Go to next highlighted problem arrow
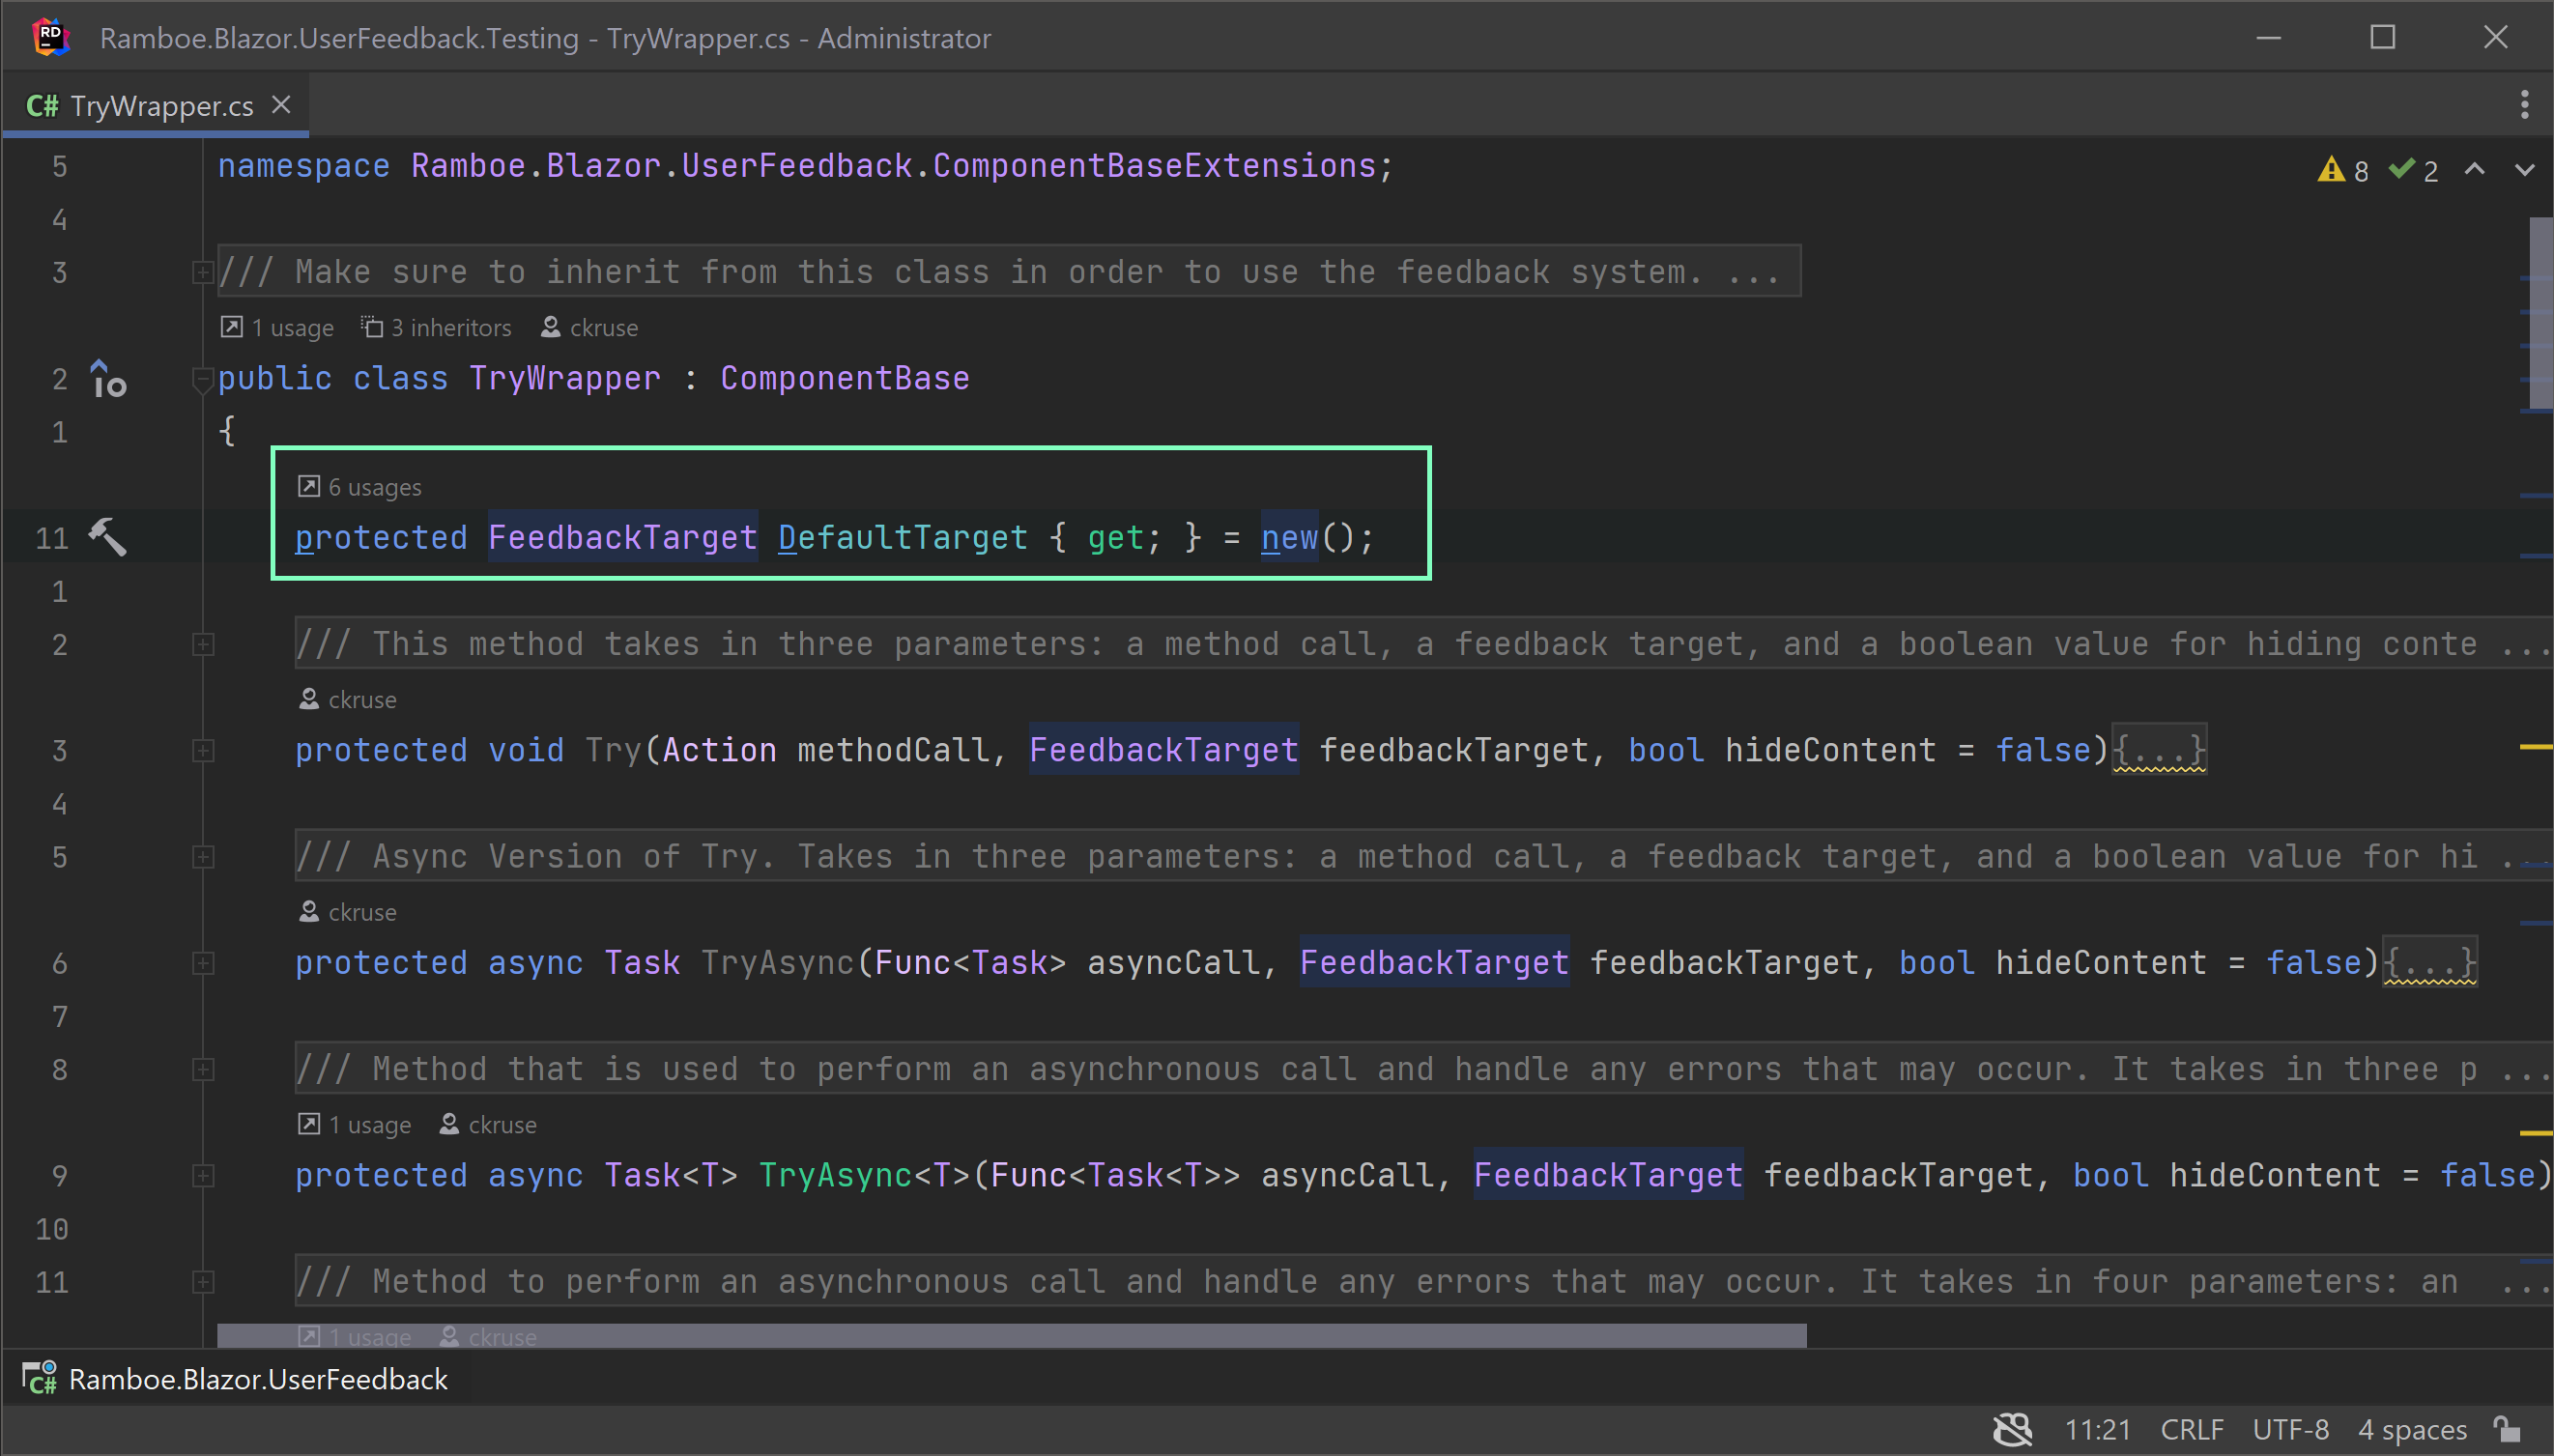The image size is (2554, 1456). pyautogui.click(x=2525, y=169)
